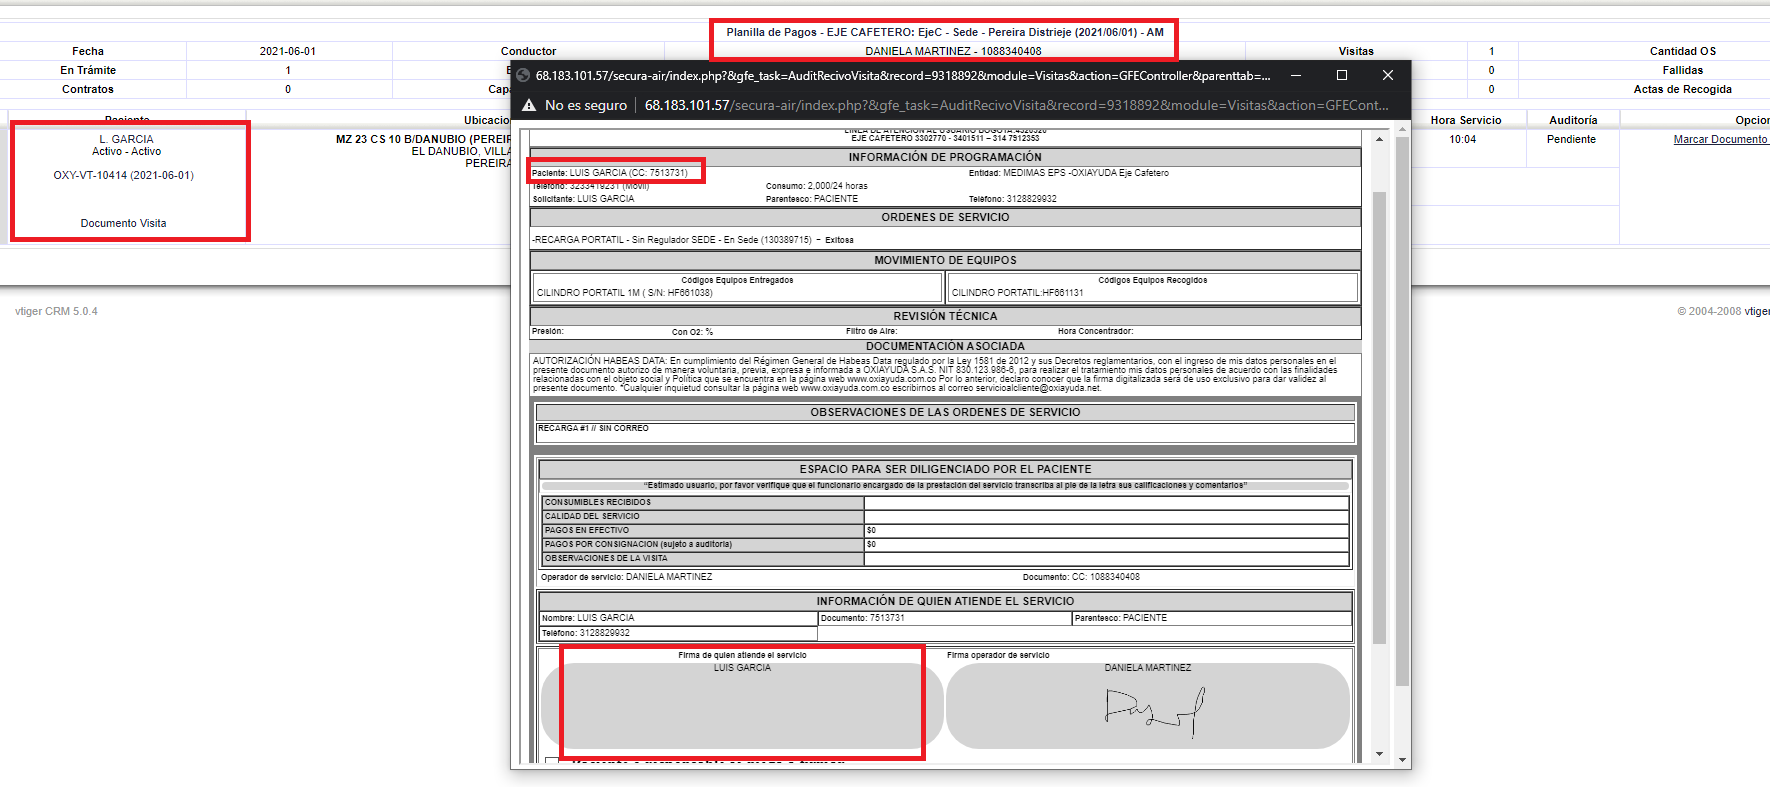Click the 'MOVIMIENTO DE EQUIPOS' section header
1770x787 pixels.
945,260
